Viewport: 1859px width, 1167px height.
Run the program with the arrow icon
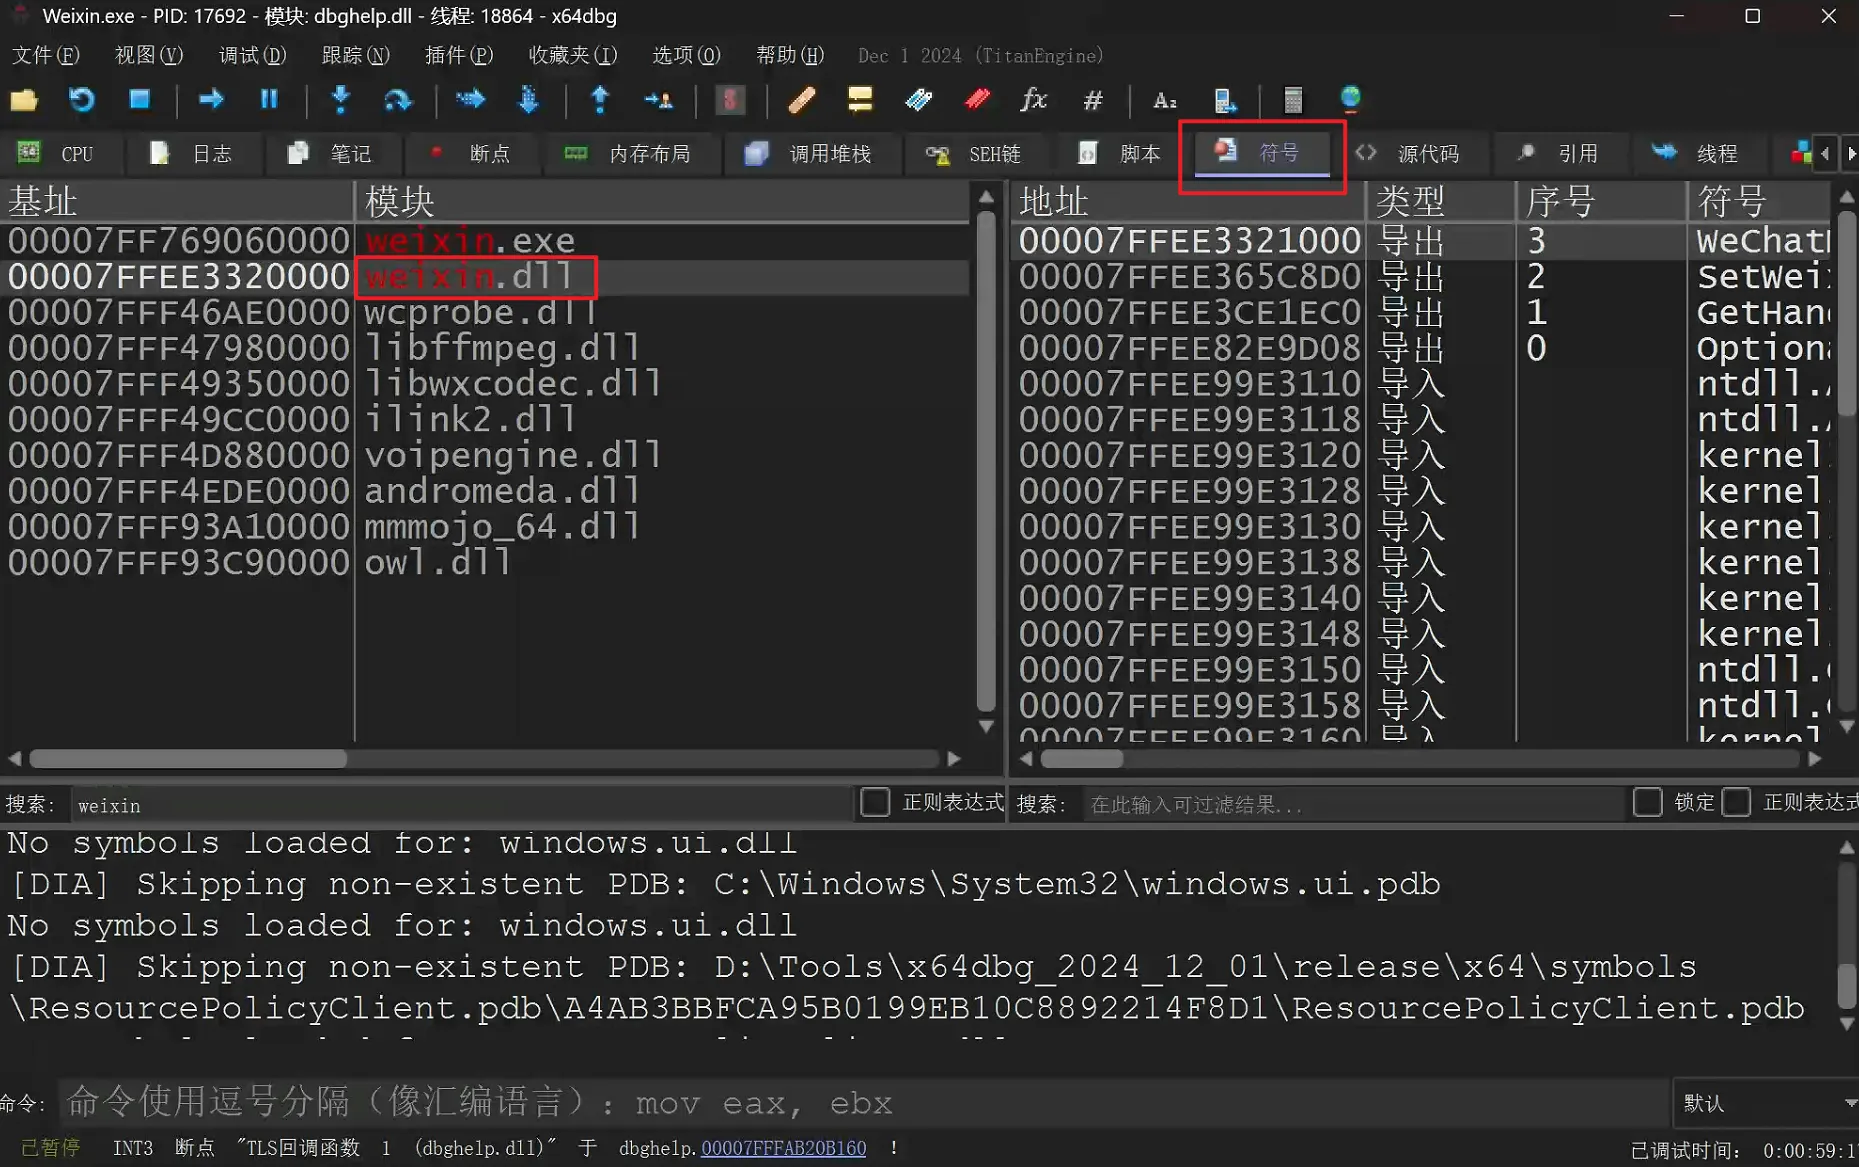[x=211, y=99]
